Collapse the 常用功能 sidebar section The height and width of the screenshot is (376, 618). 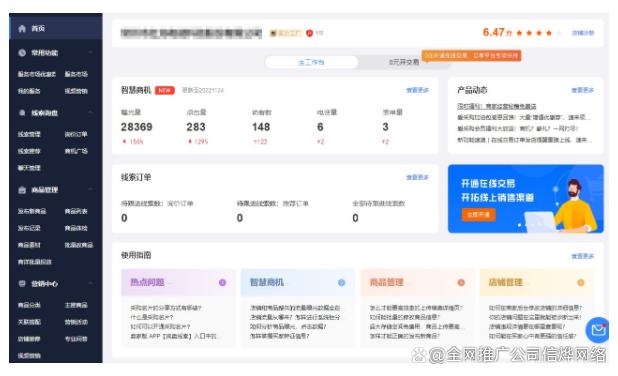pos(90,52)
